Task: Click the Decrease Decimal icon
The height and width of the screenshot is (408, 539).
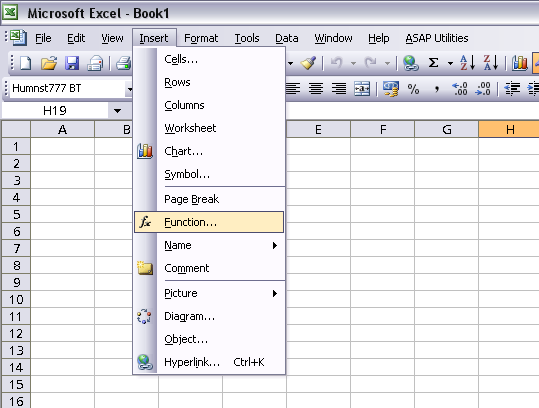Action: [x=483, y=89]
